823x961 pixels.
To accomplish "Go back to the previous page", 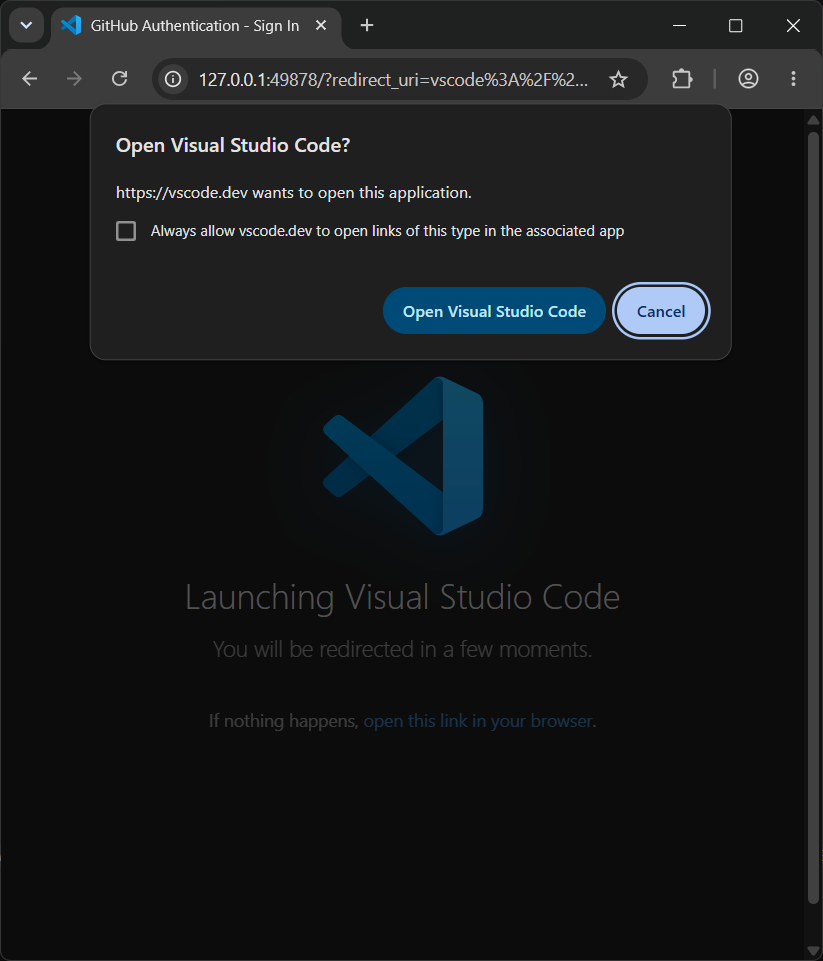I will (29, 78).
